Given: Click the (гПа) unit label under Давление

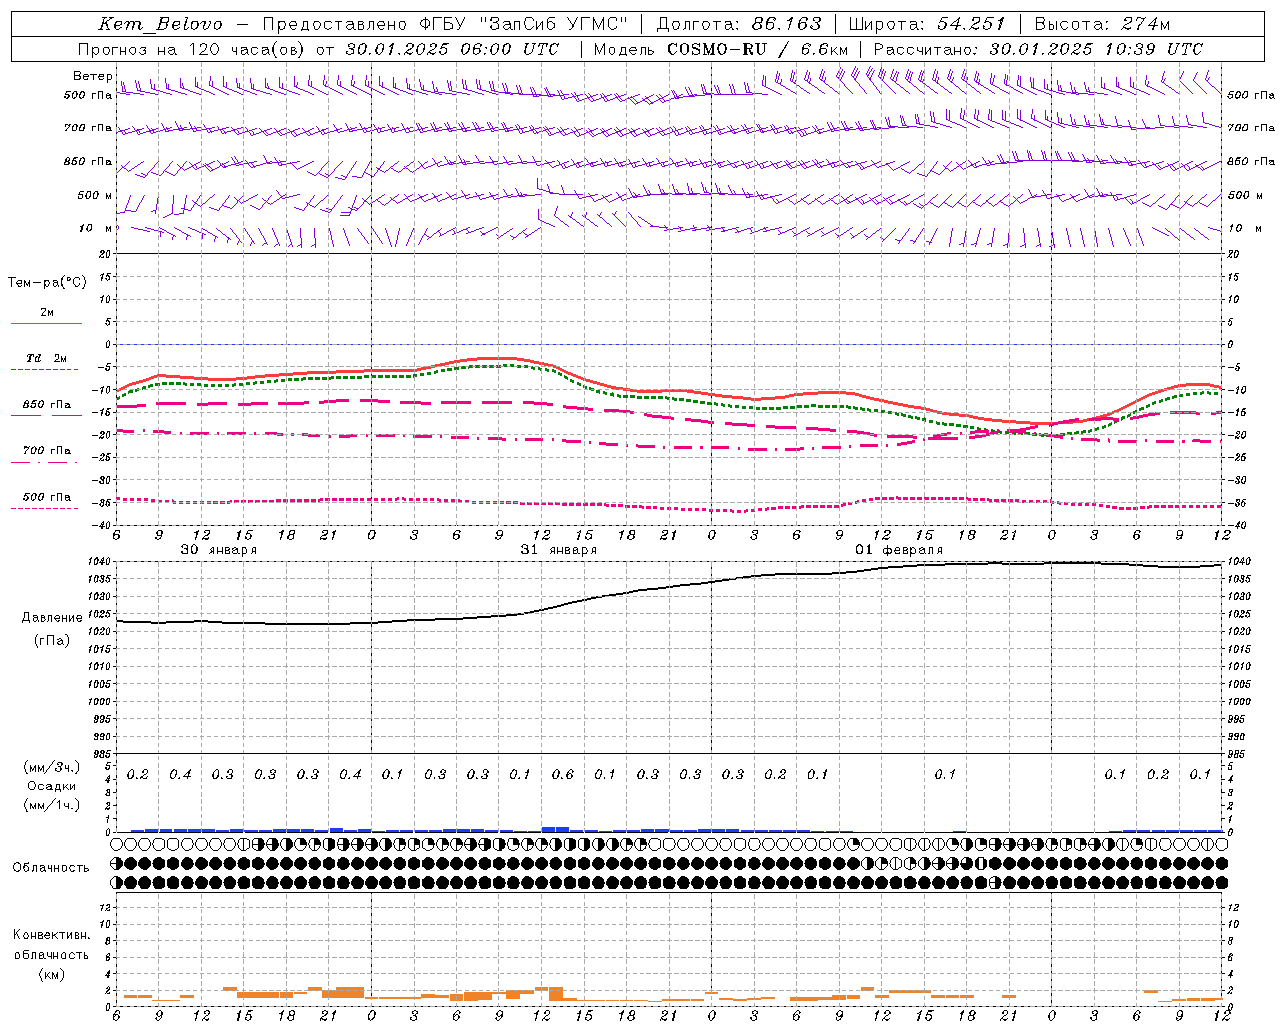Looking at the screenshot, I should 52,640.
